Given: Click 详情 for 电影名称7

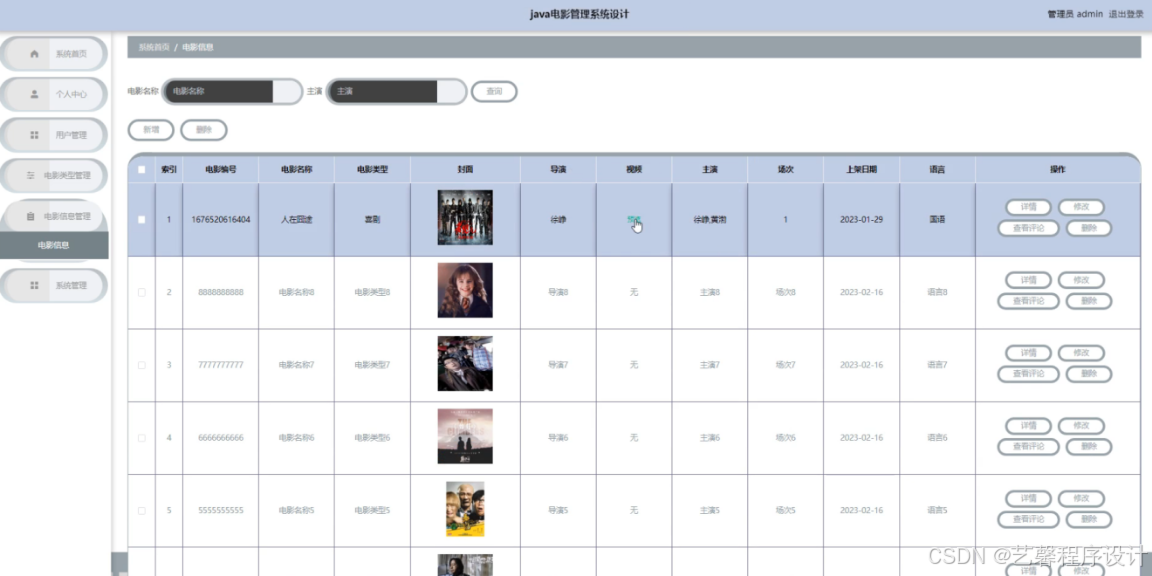Looking at the screenshot, I should pos(1028,353).
